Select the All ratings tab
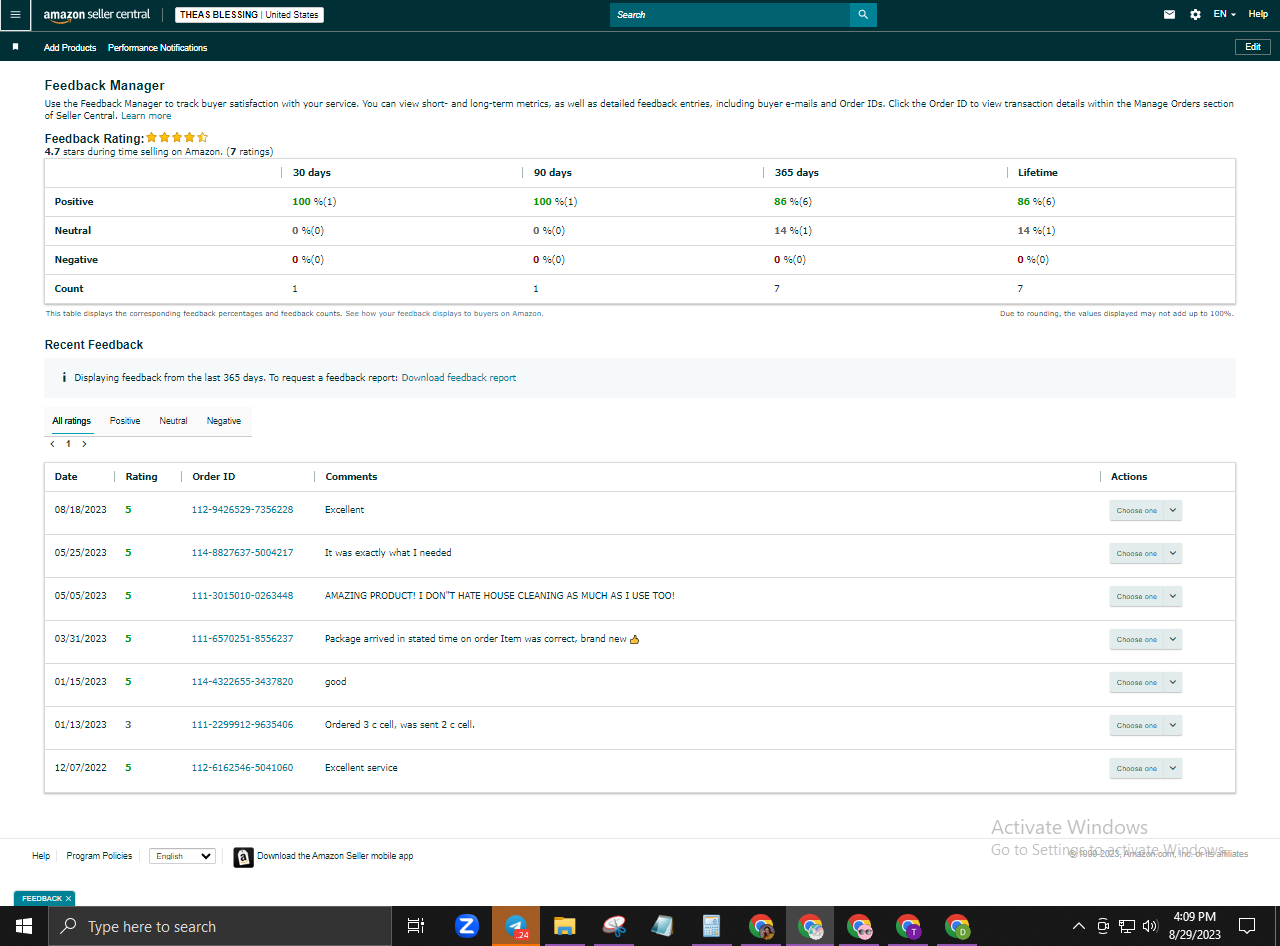The height and width of the screenshot is (946, 1280). click(71, 421)
